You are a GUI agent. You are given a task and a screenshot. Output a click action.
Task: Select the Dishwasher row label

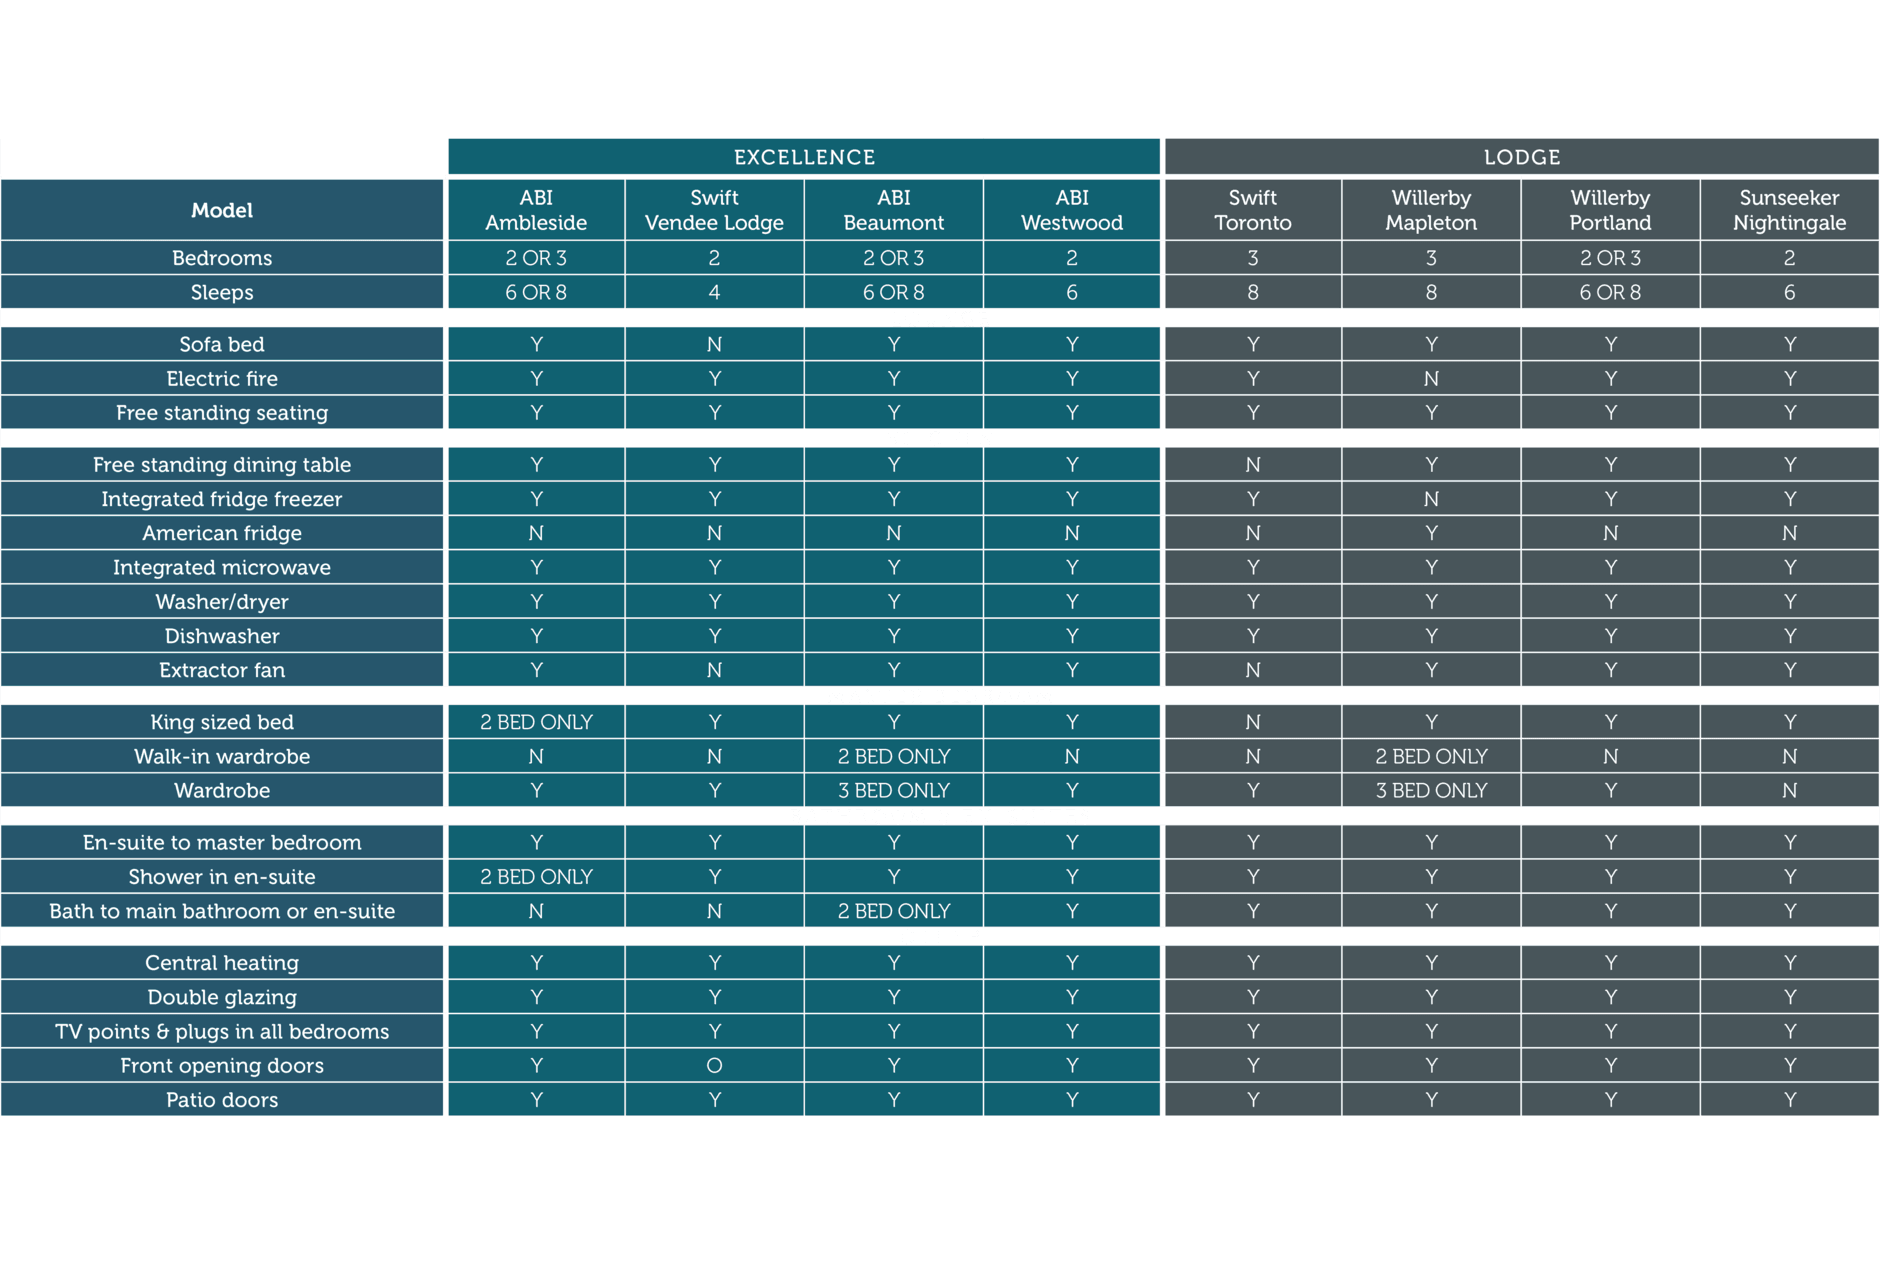click(x=222, y=635)
